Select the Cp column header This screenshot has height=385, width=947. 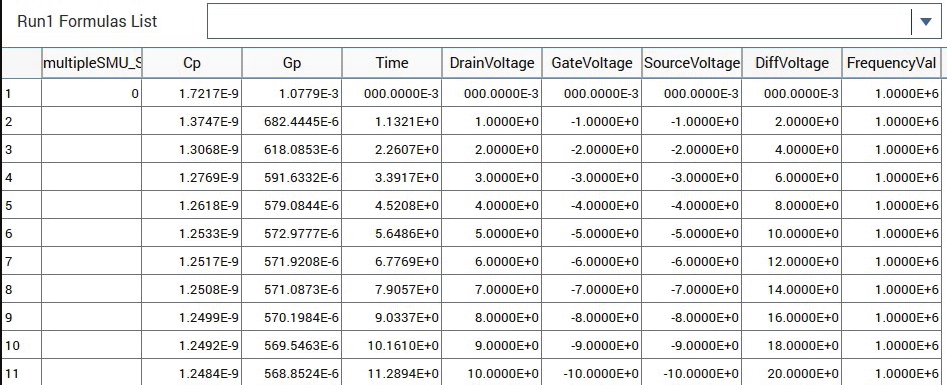(x=192, y=63)
